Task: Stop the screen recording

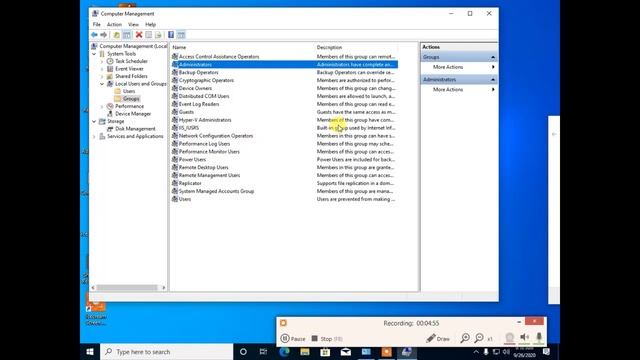Action: tap(327, 338)
